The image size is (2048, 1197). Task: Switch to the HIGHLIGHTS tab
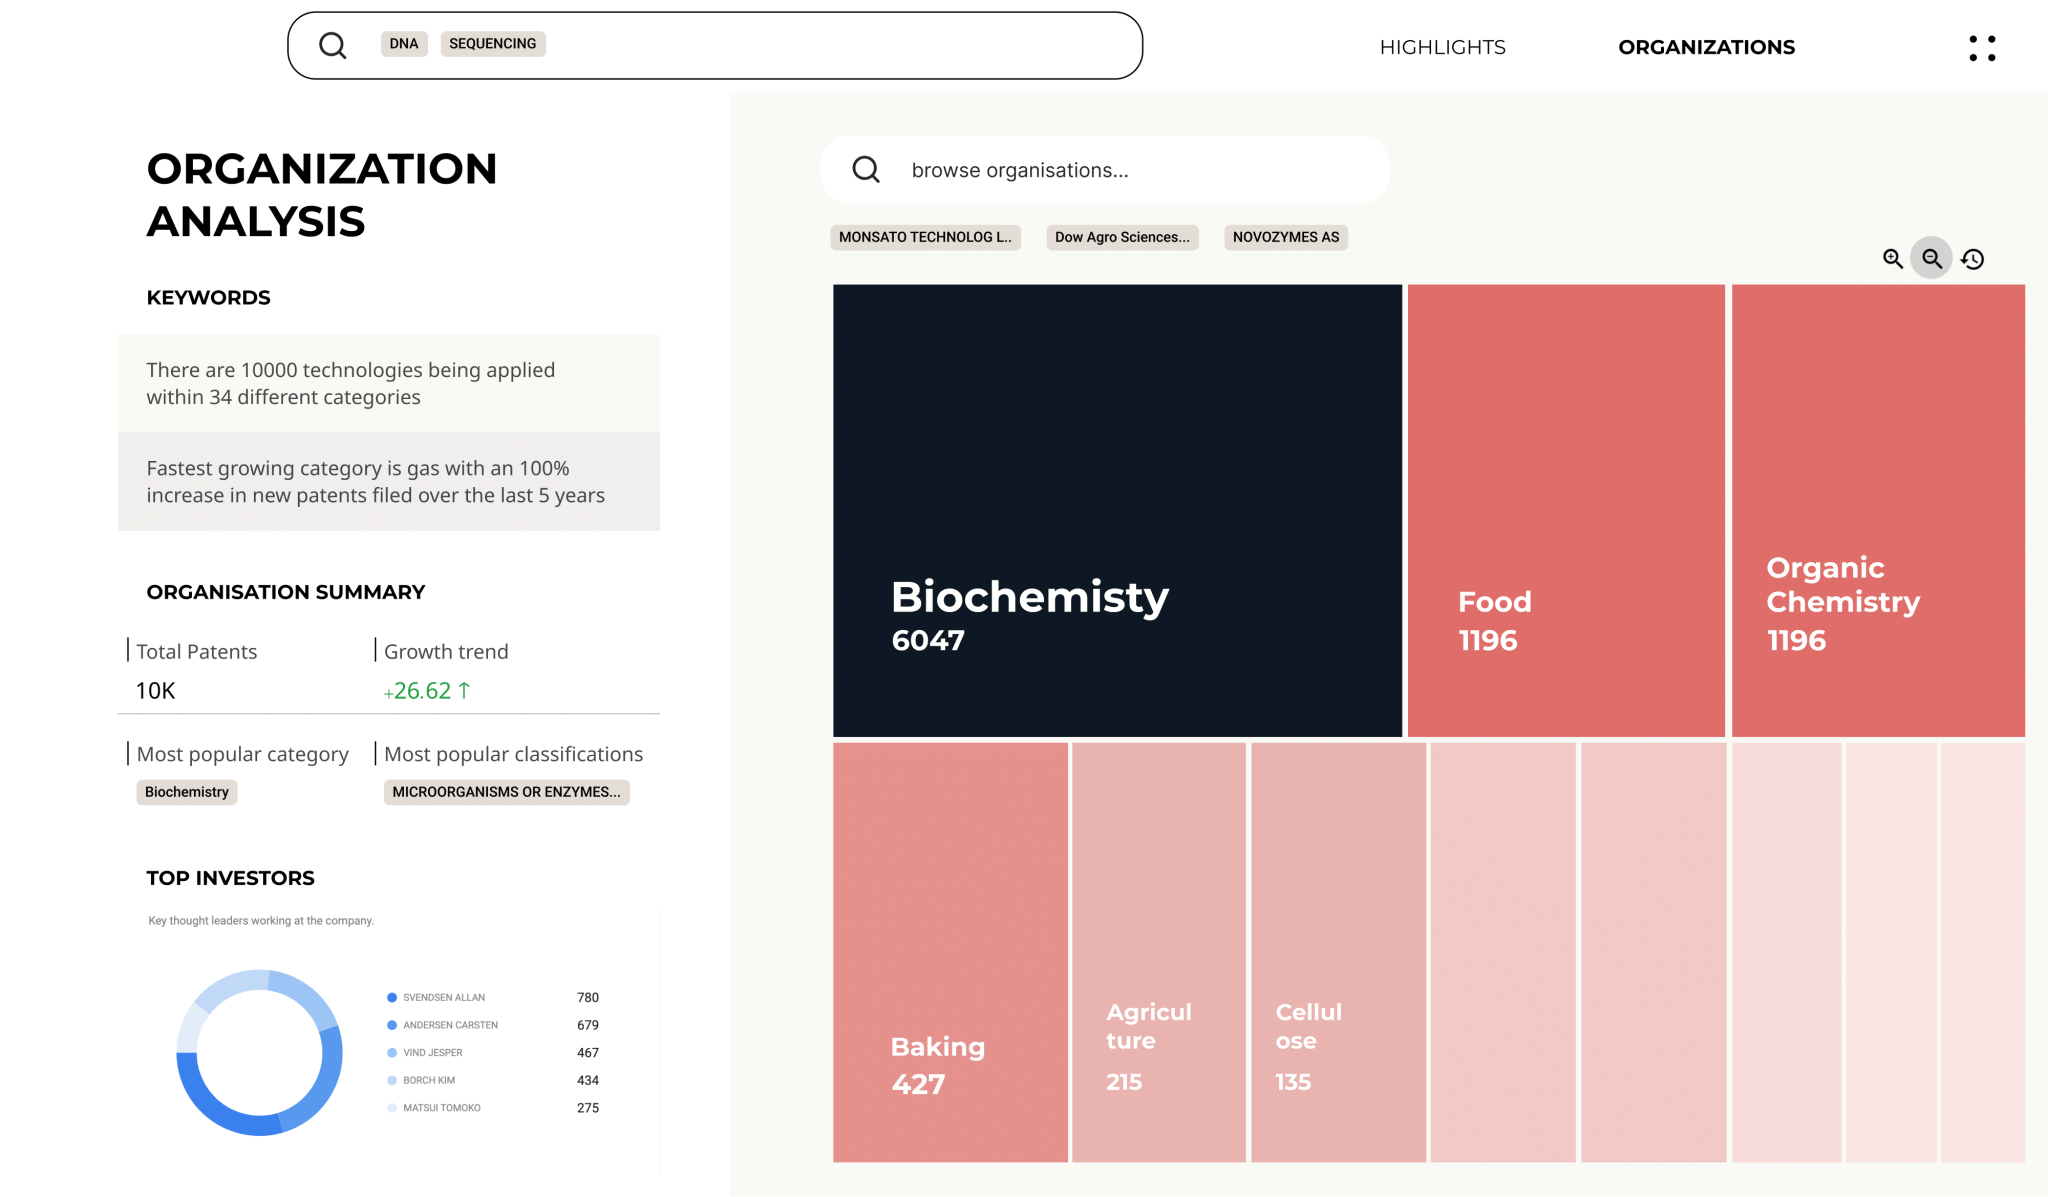pos(1442,47)
